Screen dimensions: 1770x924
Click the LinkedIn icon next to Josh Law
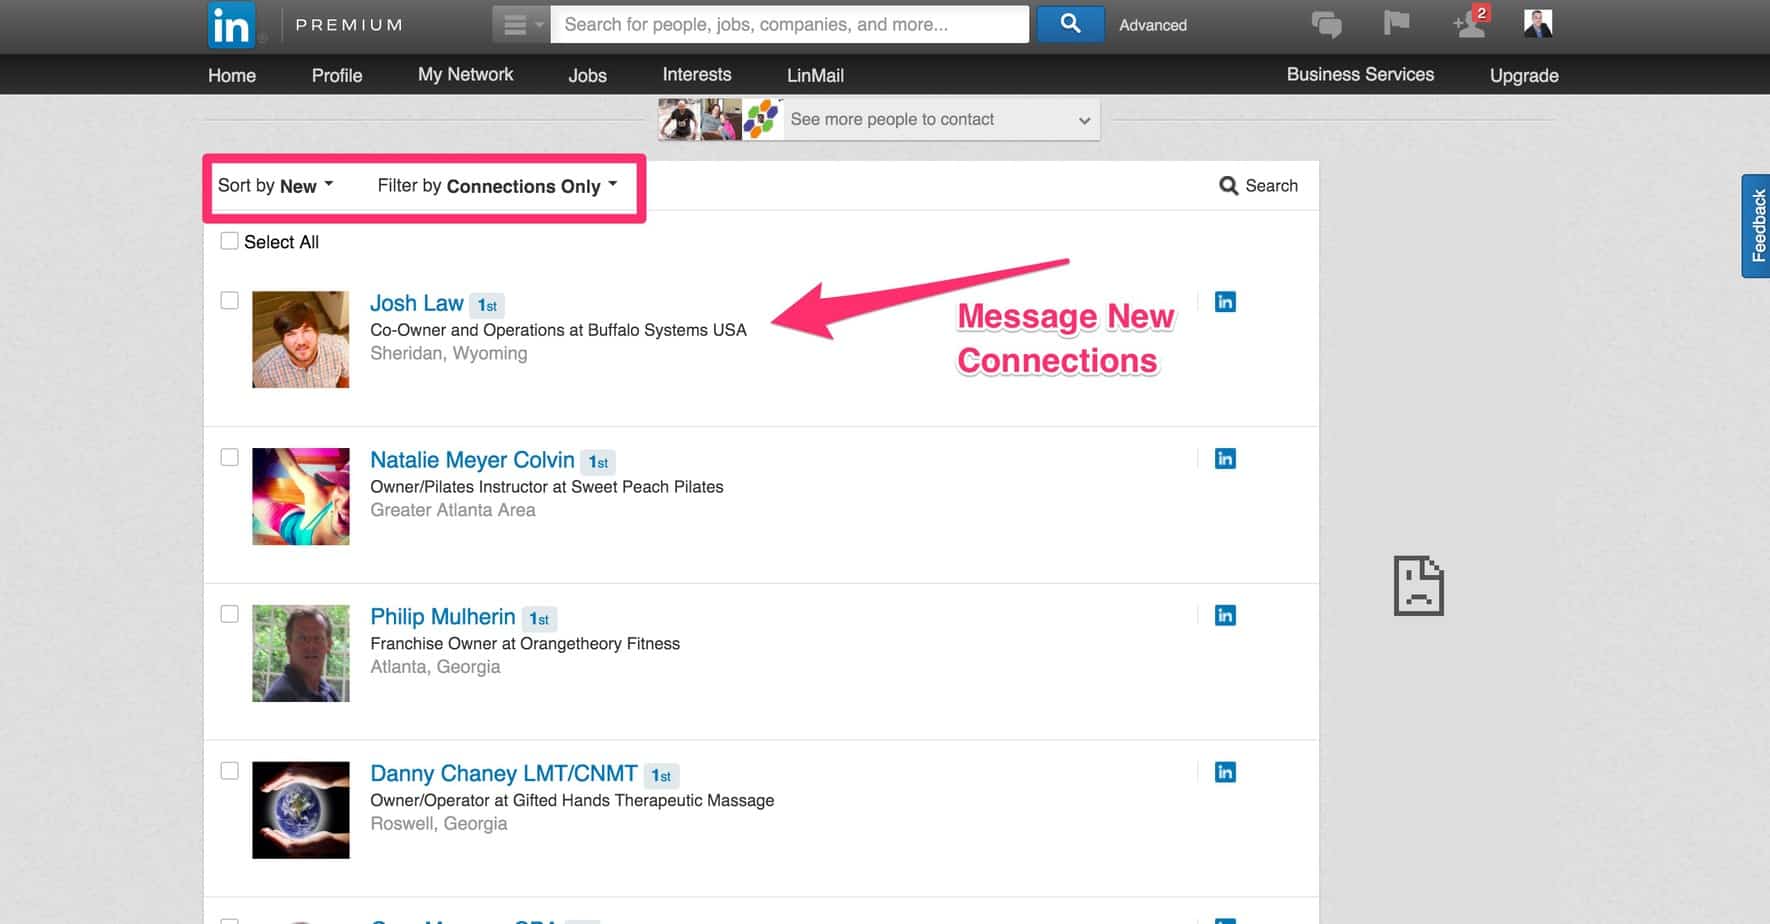tap(1225, 302)
